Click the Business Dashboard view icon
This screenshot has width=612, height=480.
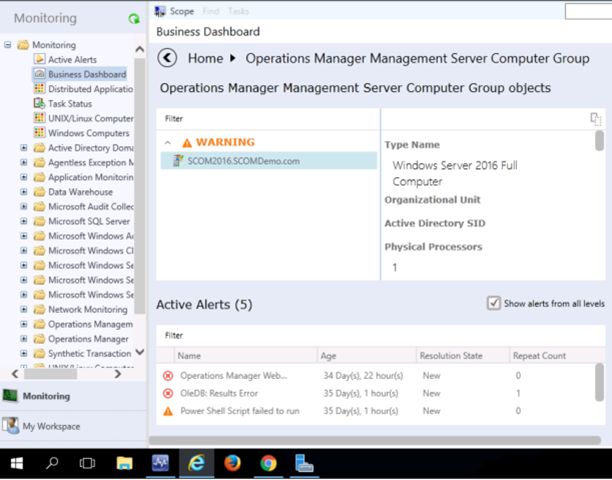point(39,74)
